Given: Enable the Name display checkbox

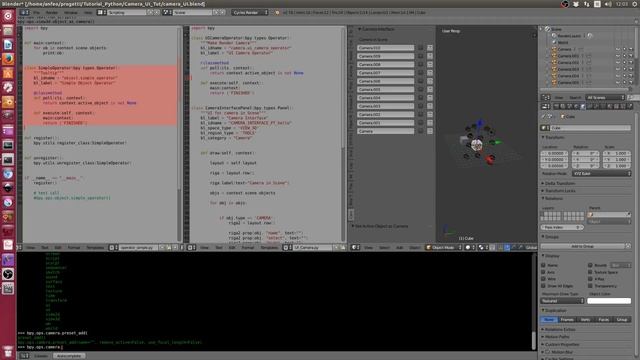Looking at the screenshot, I should coord(543,265).
